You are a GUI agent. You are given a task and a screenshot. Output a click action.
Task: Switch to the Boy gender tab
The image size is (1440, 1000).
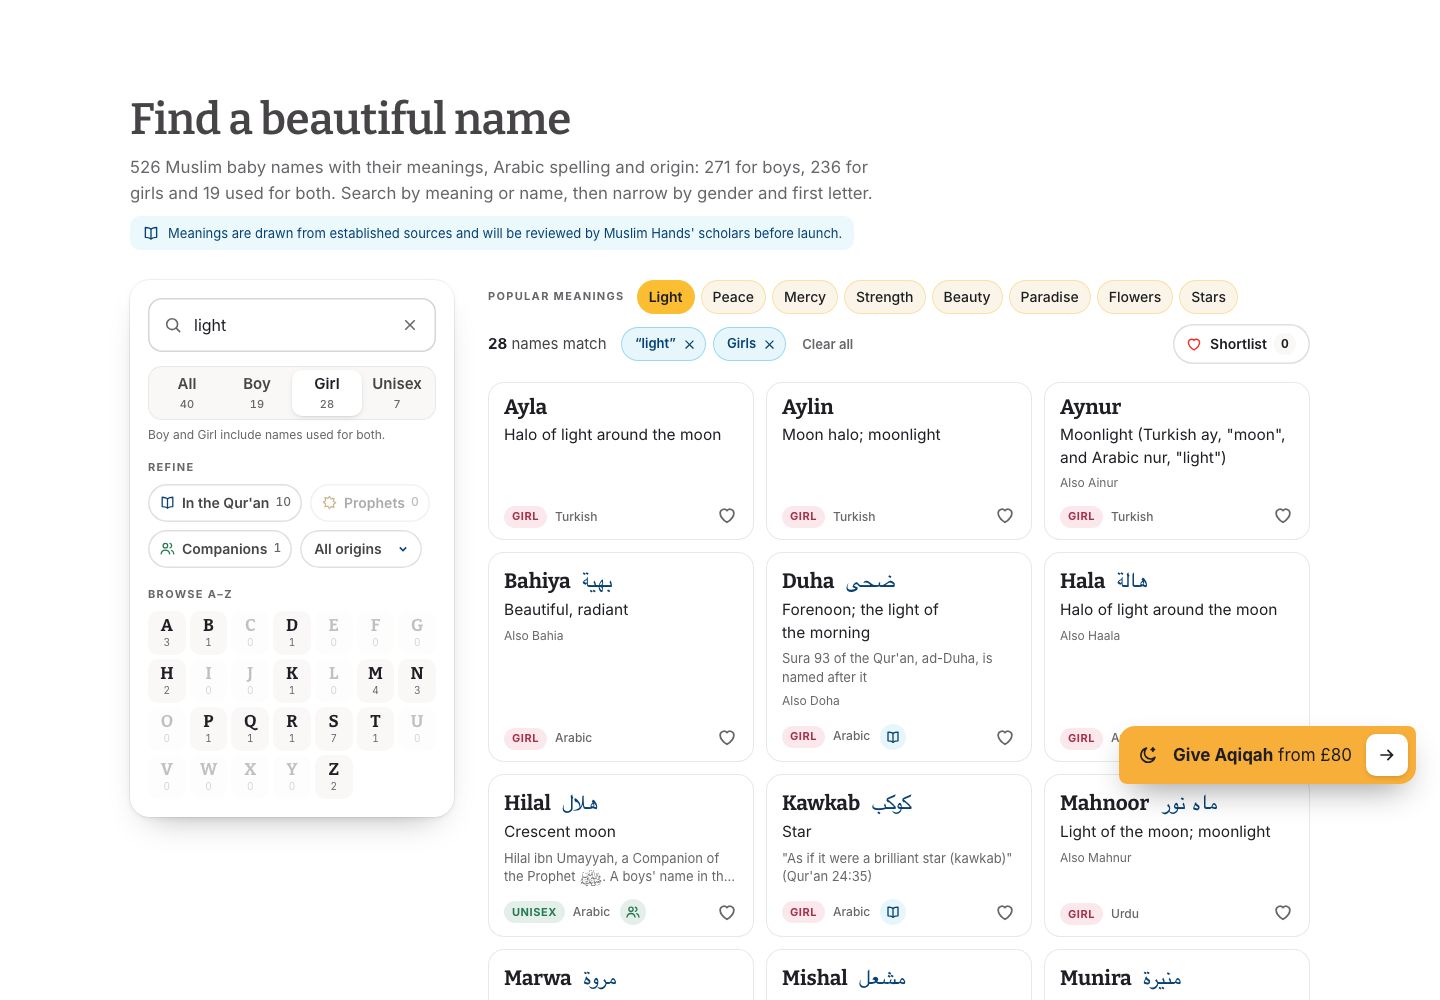click(x=257, y=393)
